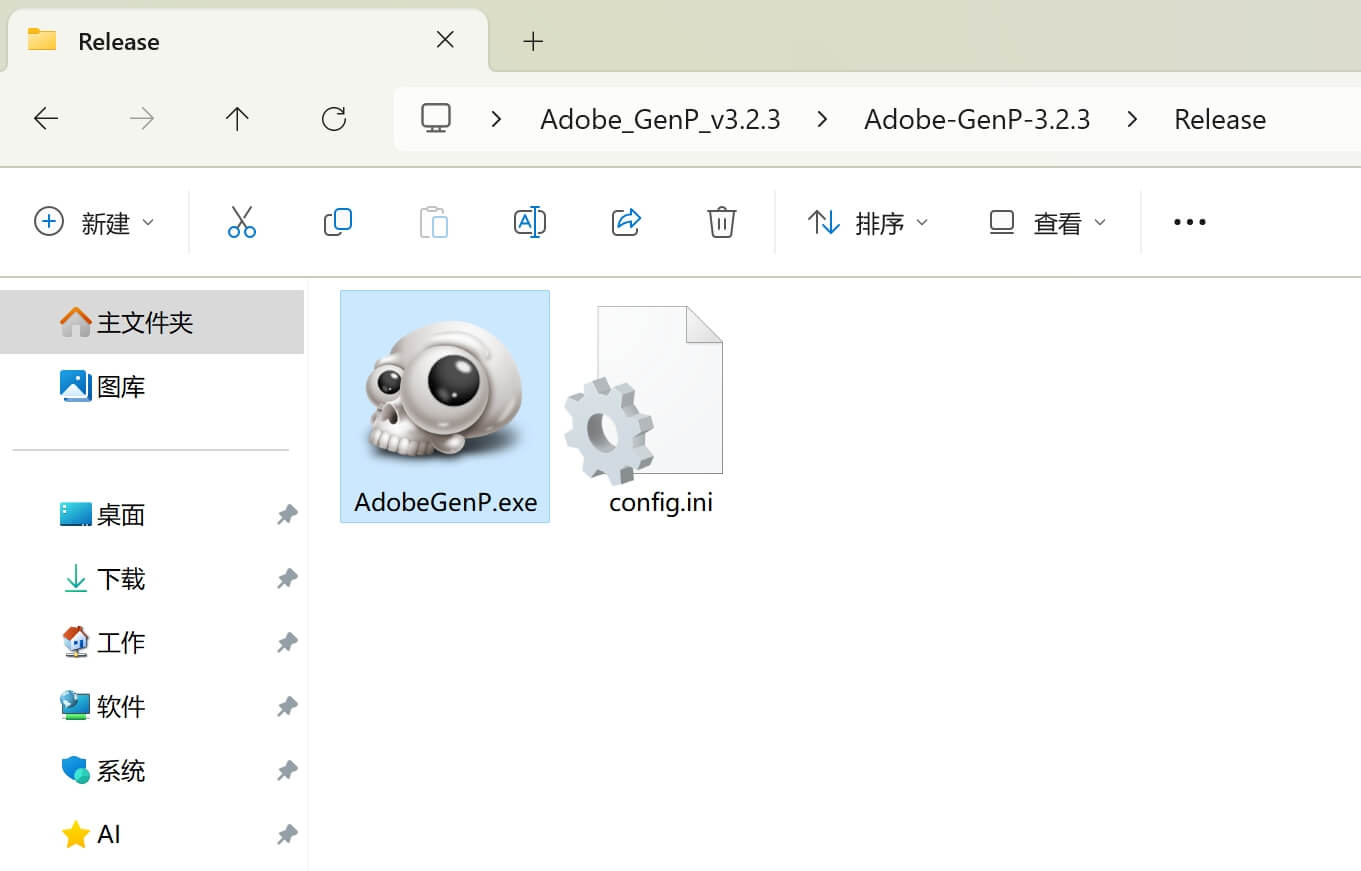Image resolution: width=1361 pixels, height=871 pixels.
Task: Go forward with the right arrow
Action: pos(142,119)
